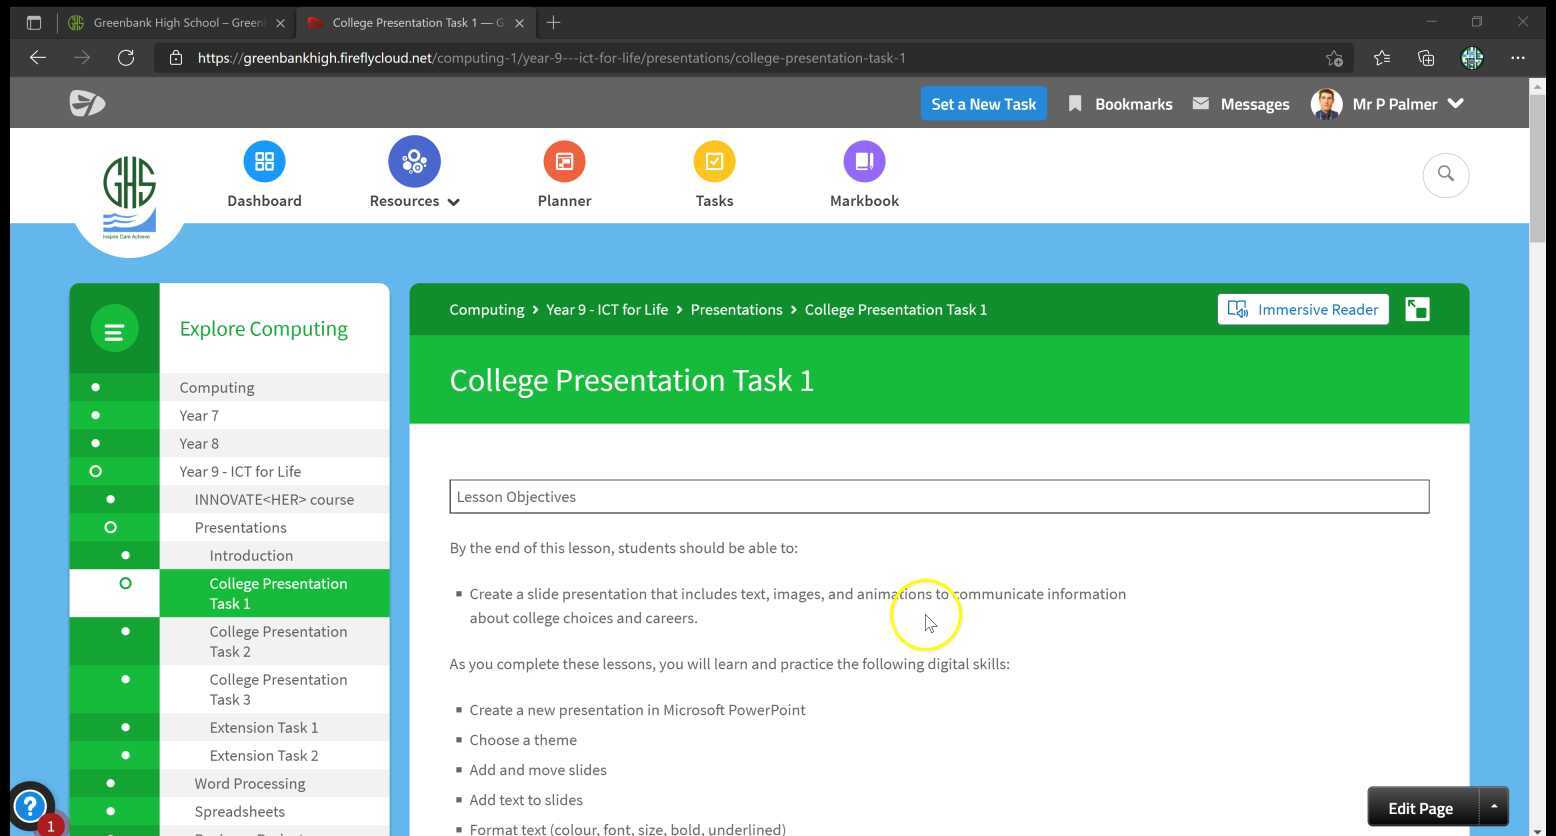Image resolution: width=1556 pixels, height=836 pixels.
Task: Open the Tasks icon
Action: click(x=714, y=161)
